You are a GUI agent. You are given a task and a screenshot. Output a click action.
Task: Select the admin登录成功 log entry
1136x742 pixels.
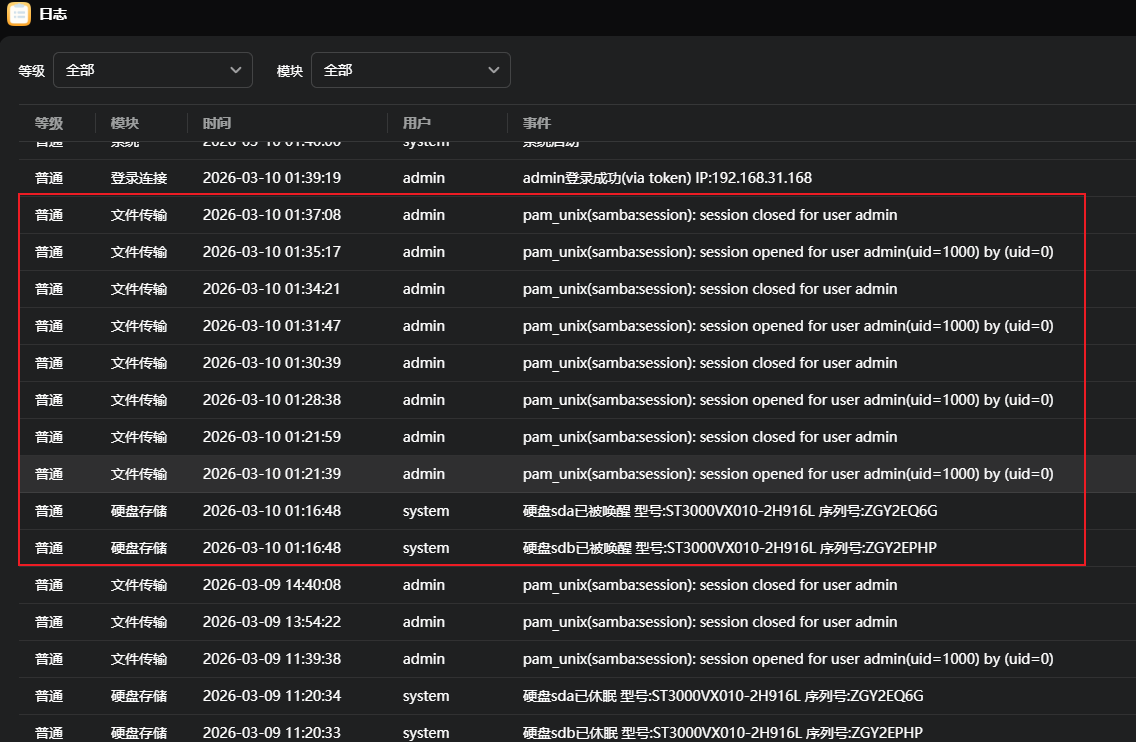[667, 178]
